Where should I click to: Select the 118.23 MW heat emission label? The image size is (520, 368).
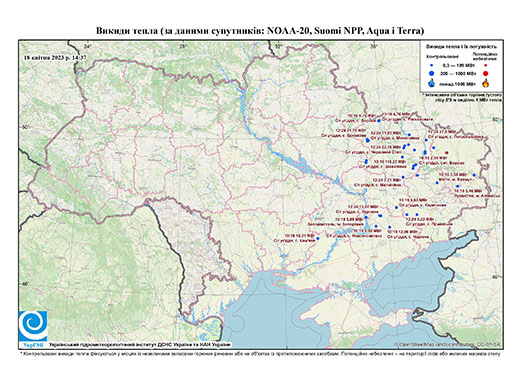[x=390, y=161]
